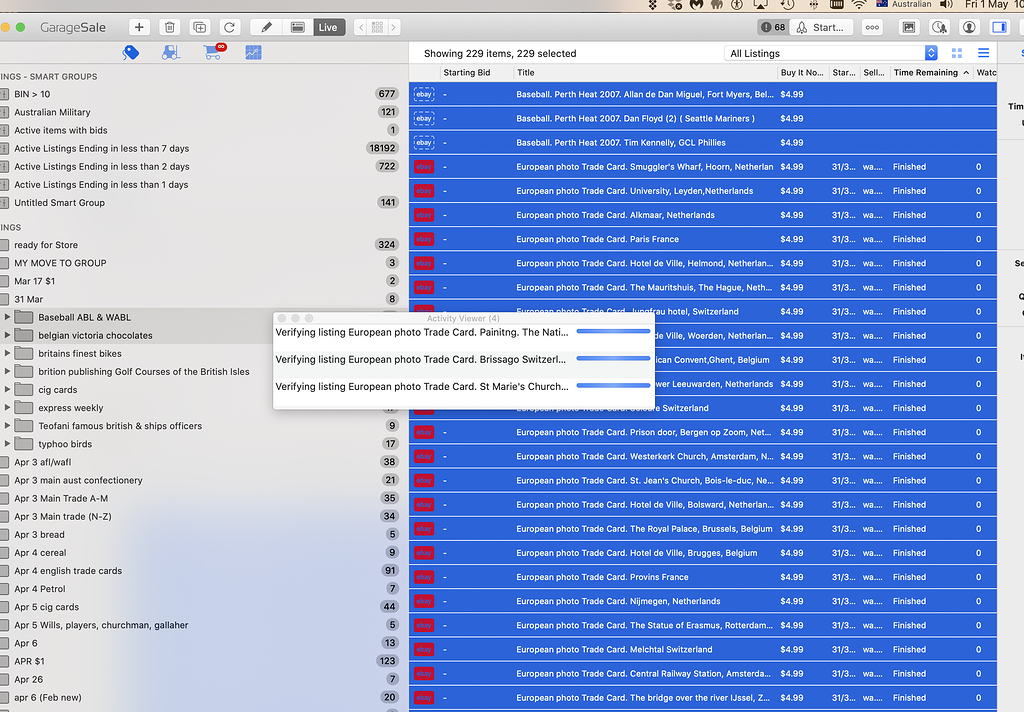
Task: Select the Paris France trade card row
Action: click(703, 239)
